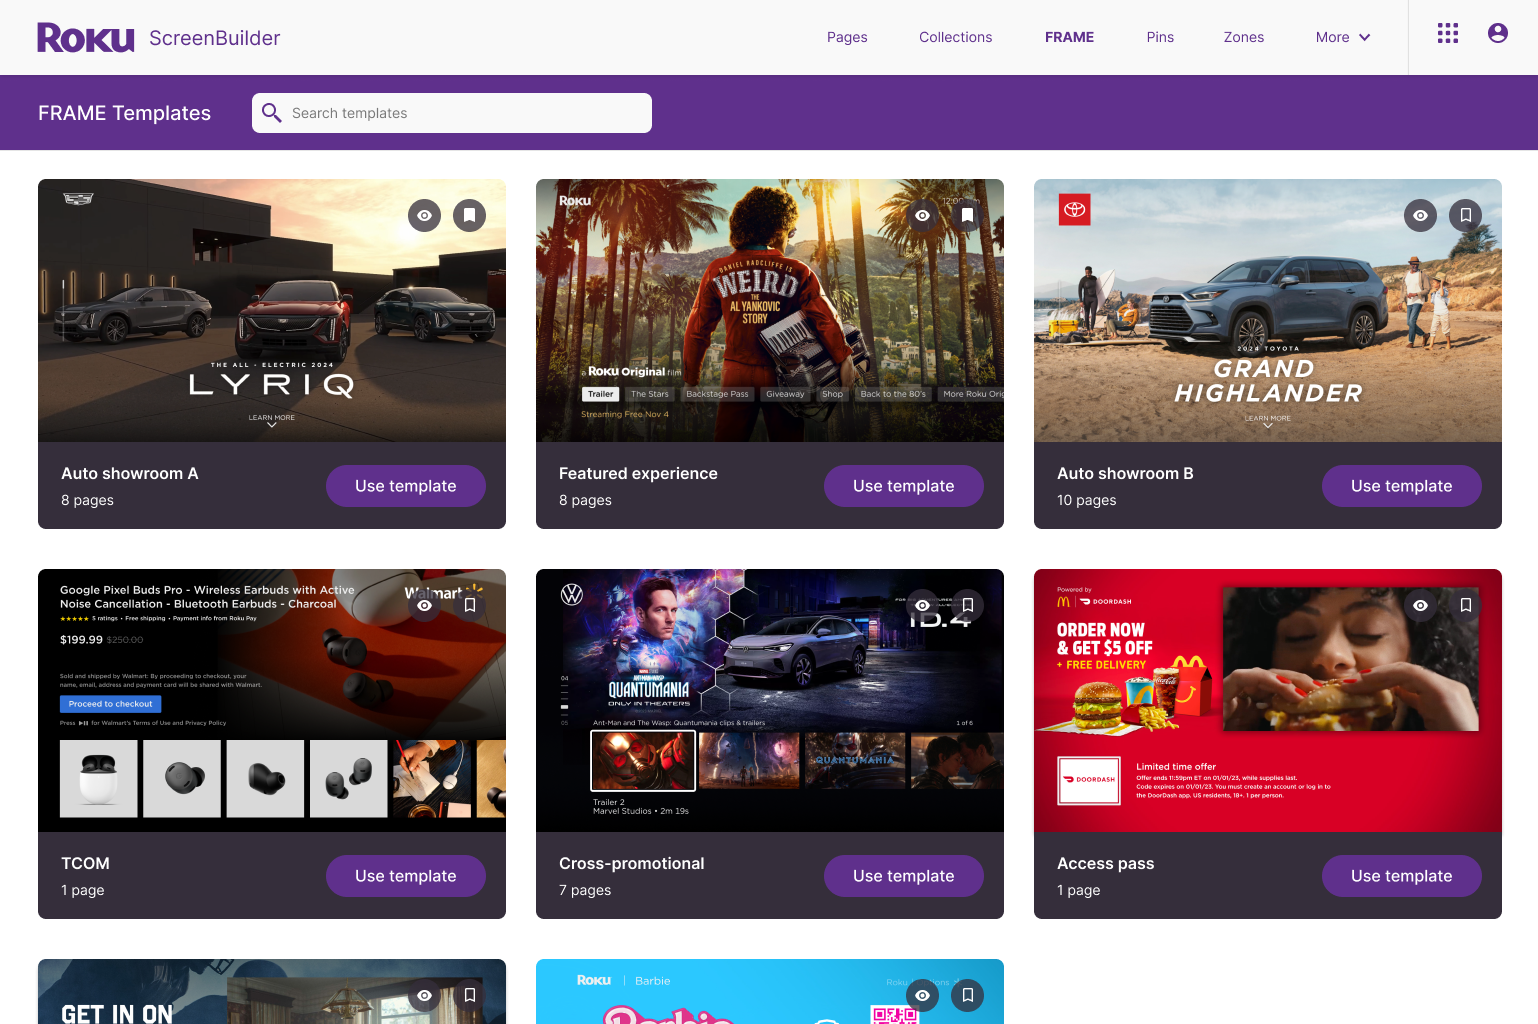Open the user account profile icon
This screenshot has width=1538, height=1024.
point(1497,34)
